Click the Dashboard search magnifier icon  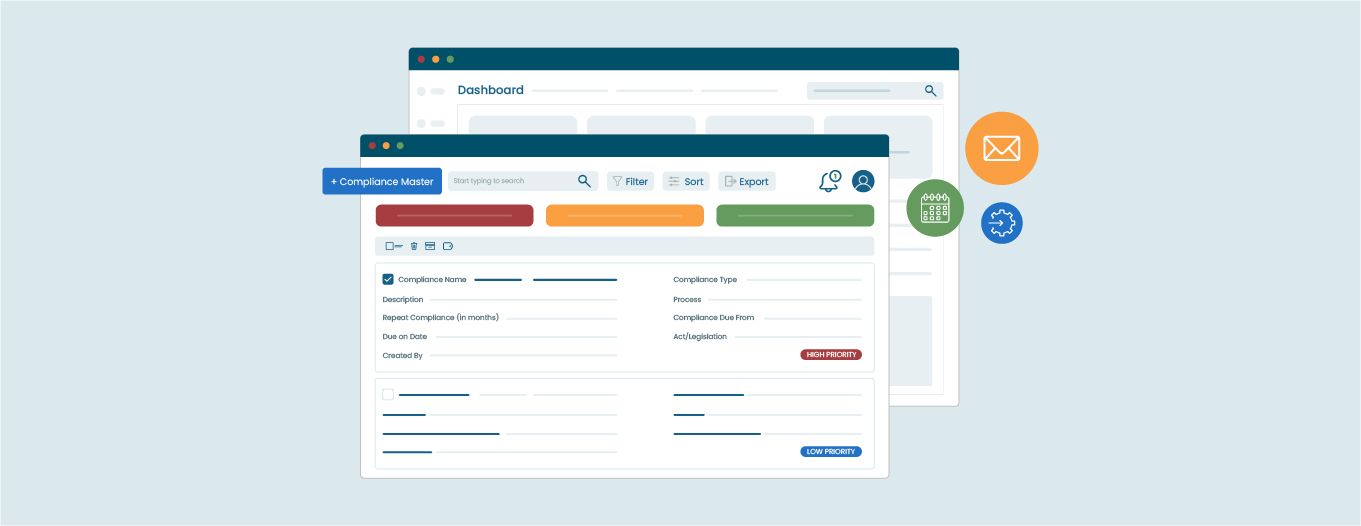(930, 91)
